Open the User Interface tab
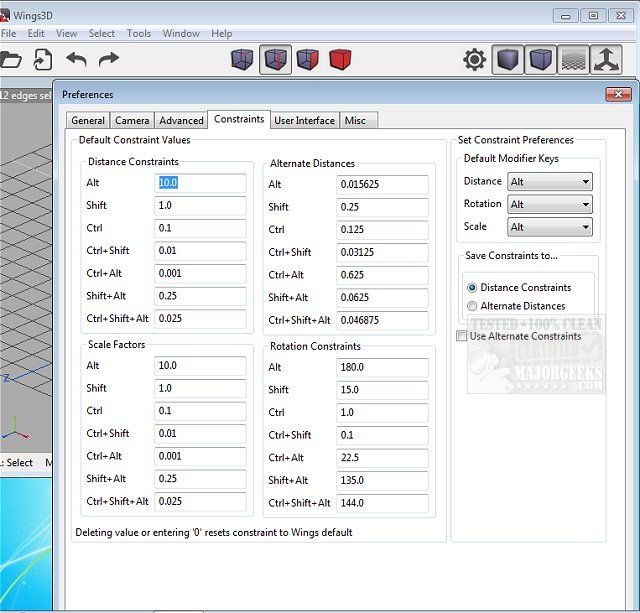640x613 pixels. pyautogui.click(x=304, y=121)
